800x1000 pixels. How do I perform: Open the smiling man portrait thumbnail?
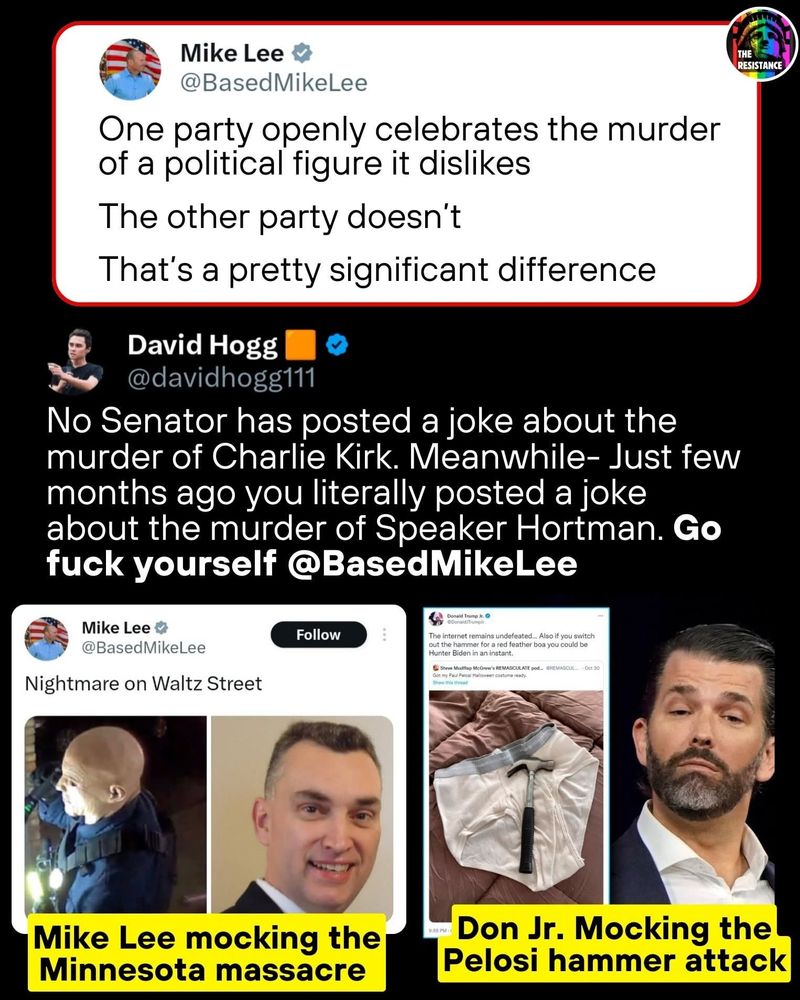[302, 814]
